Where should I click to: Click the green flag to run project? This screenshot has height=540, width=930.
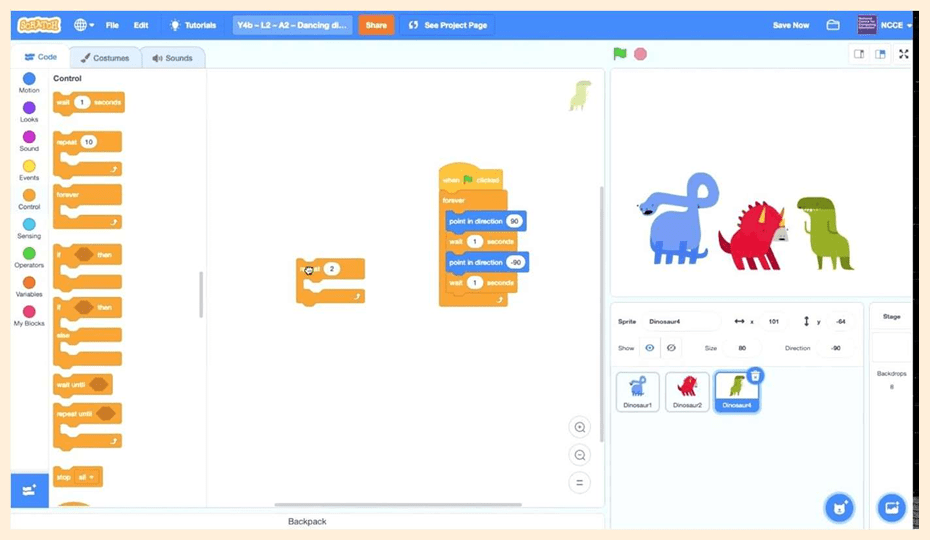click(x=620, y=54)
